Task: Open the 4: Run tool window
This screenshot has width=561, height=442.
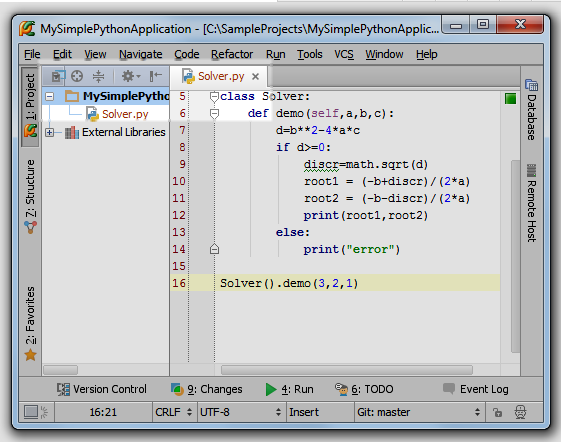Action: 290,389
